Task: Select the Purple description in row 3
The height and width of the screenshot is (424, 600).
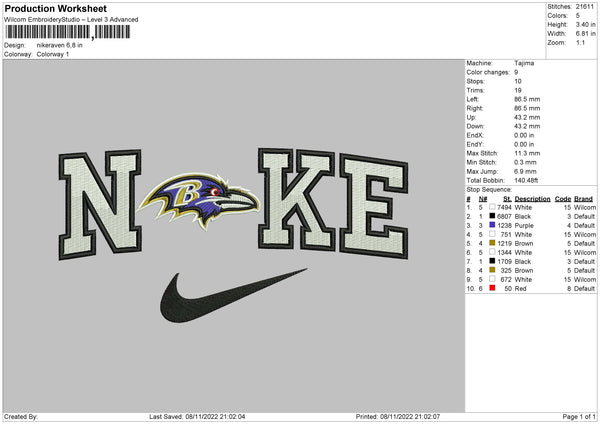Action: [x=524, y=225]
